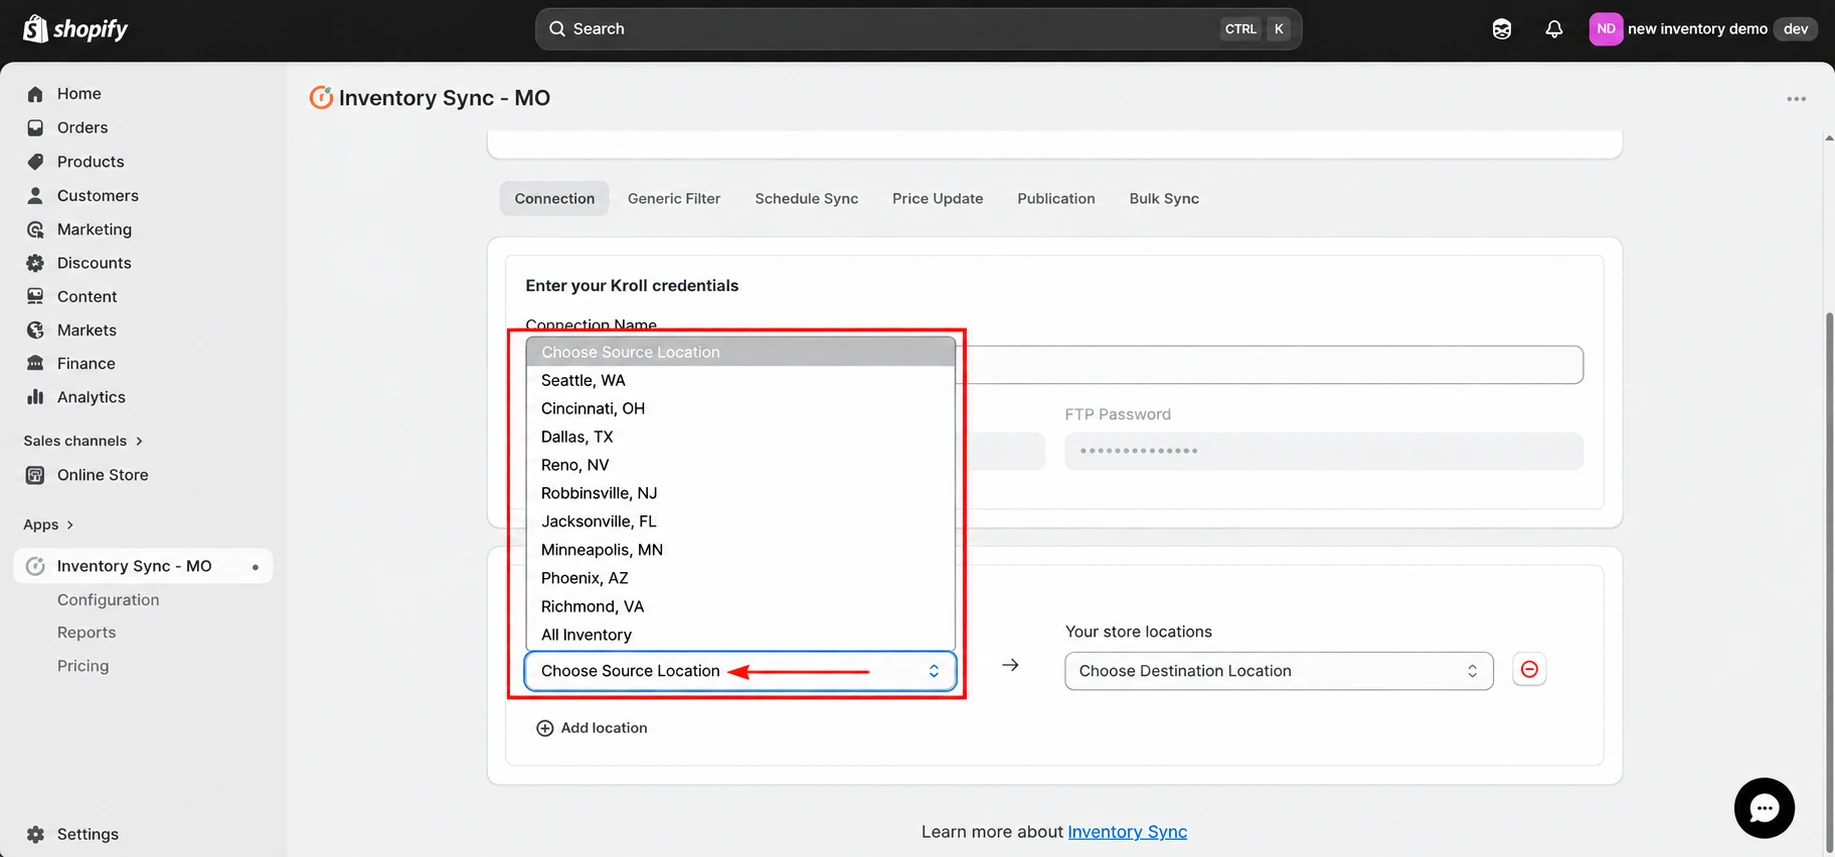Click Add location button
The width and height of the screenshot is (1835, 857).
point(592,728)
